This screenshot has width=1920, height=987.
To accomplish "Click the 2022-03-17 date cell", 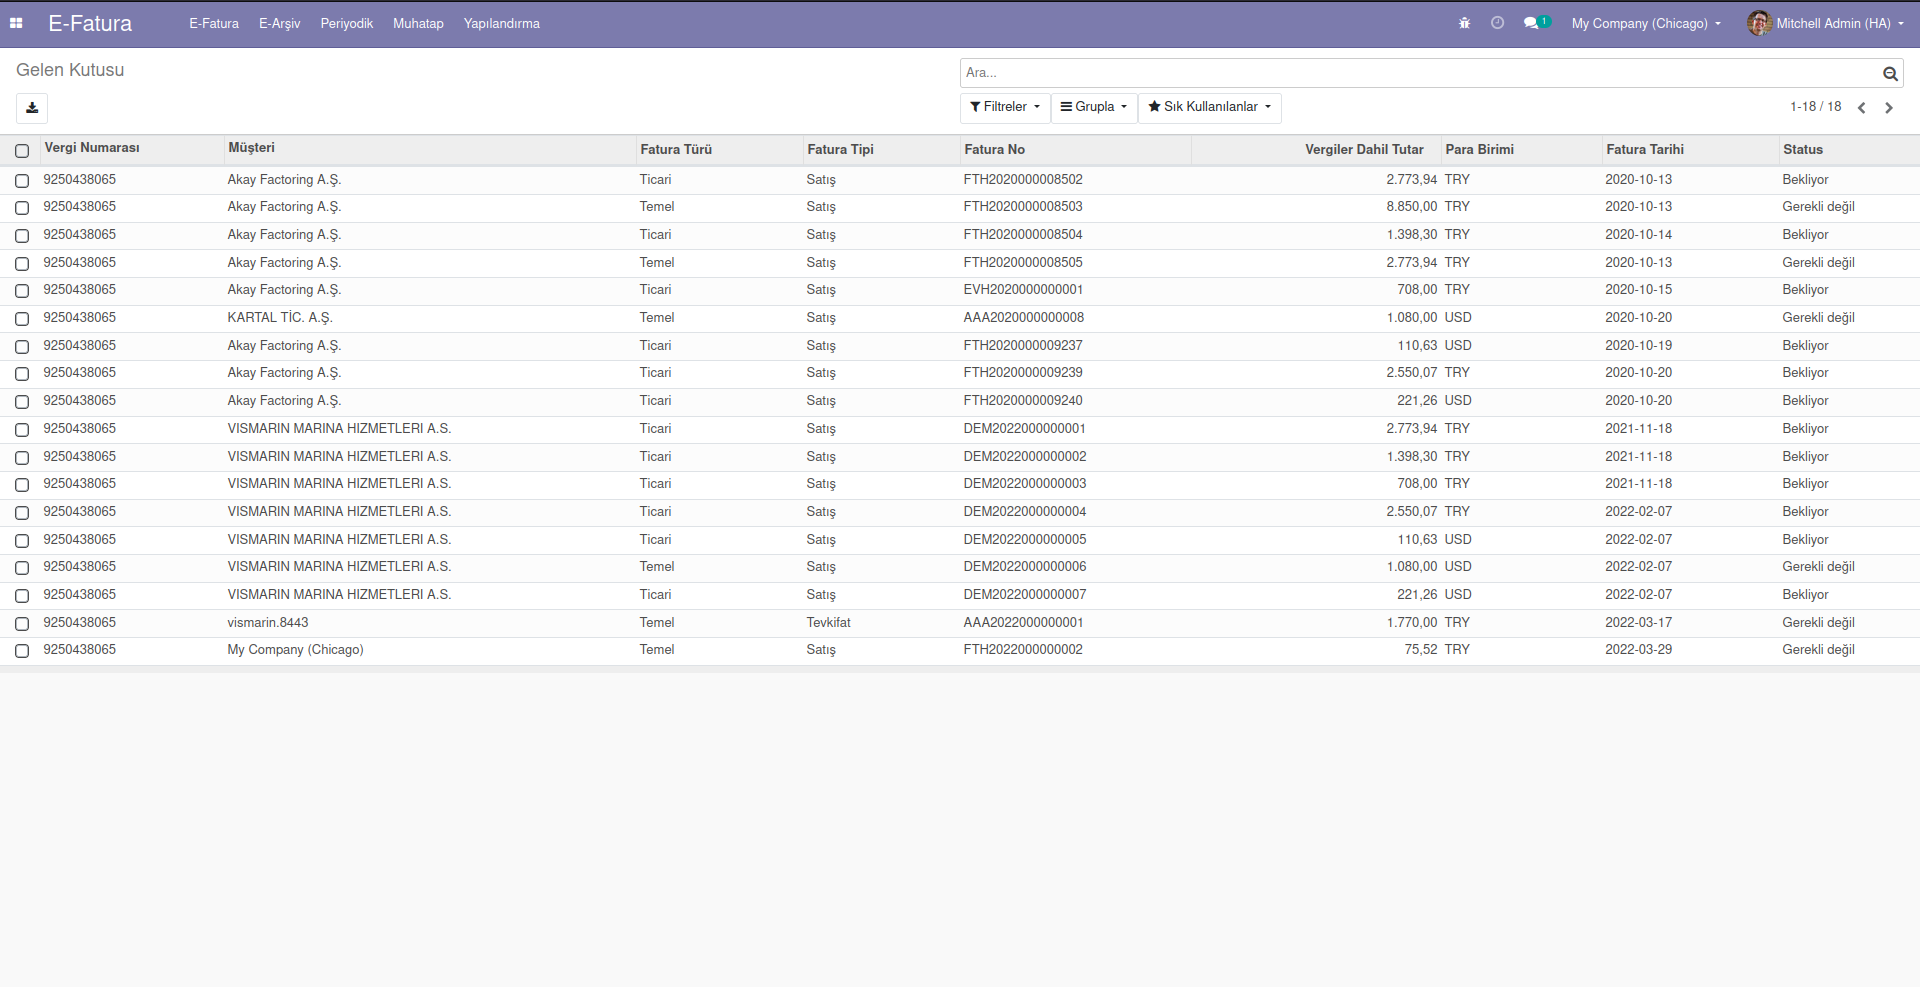I will point(1639,623).
